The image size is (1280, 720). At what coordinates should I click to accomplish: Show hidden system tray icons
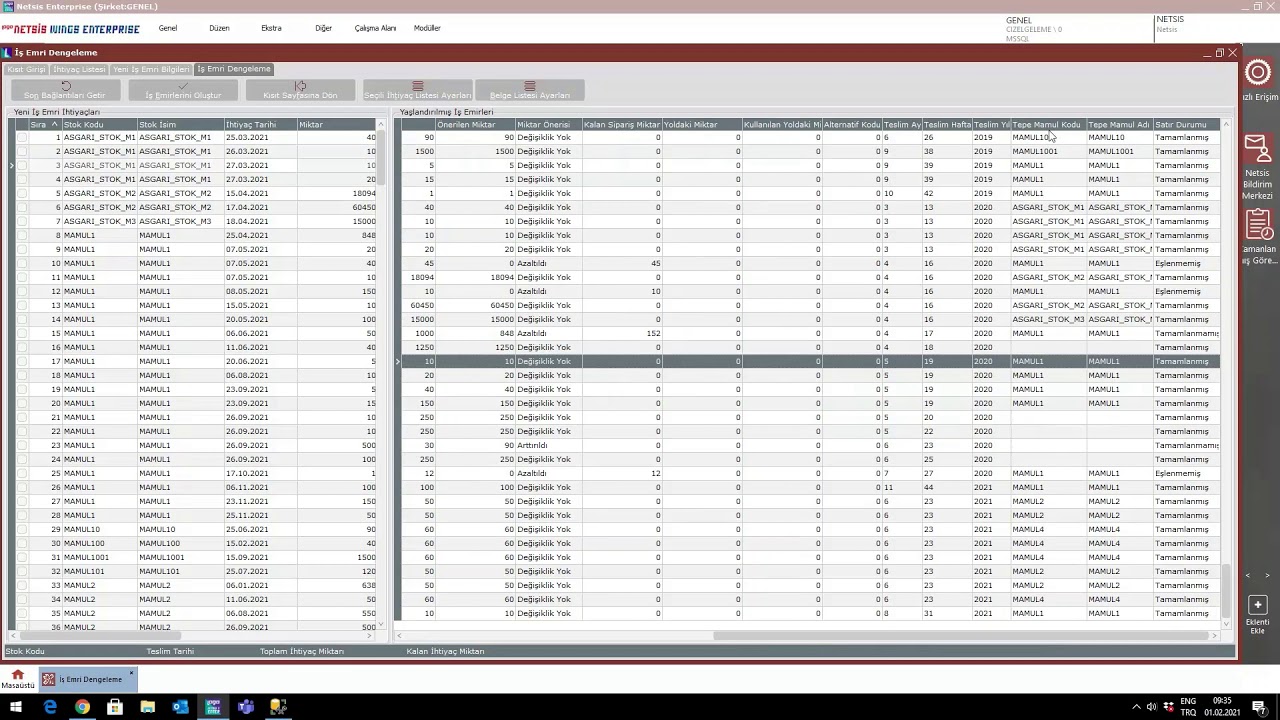(x=1136, y=708)
